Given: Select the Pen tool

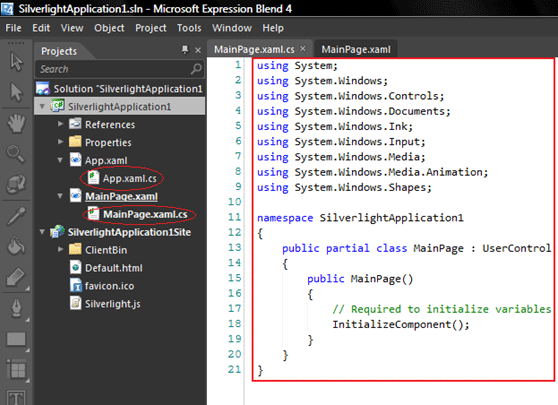Looking at the screenshot, I should [16, 308].
